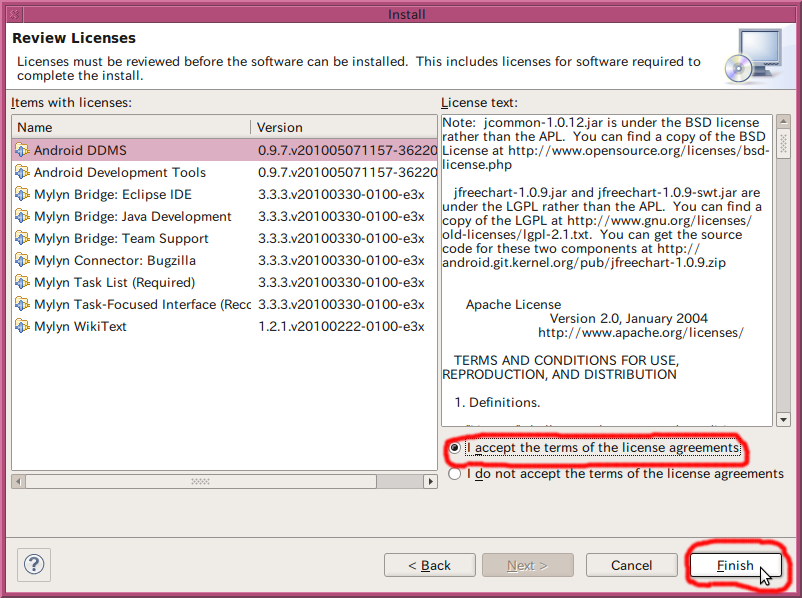
Task: Click the Cancel button
Action: [631, 565]
